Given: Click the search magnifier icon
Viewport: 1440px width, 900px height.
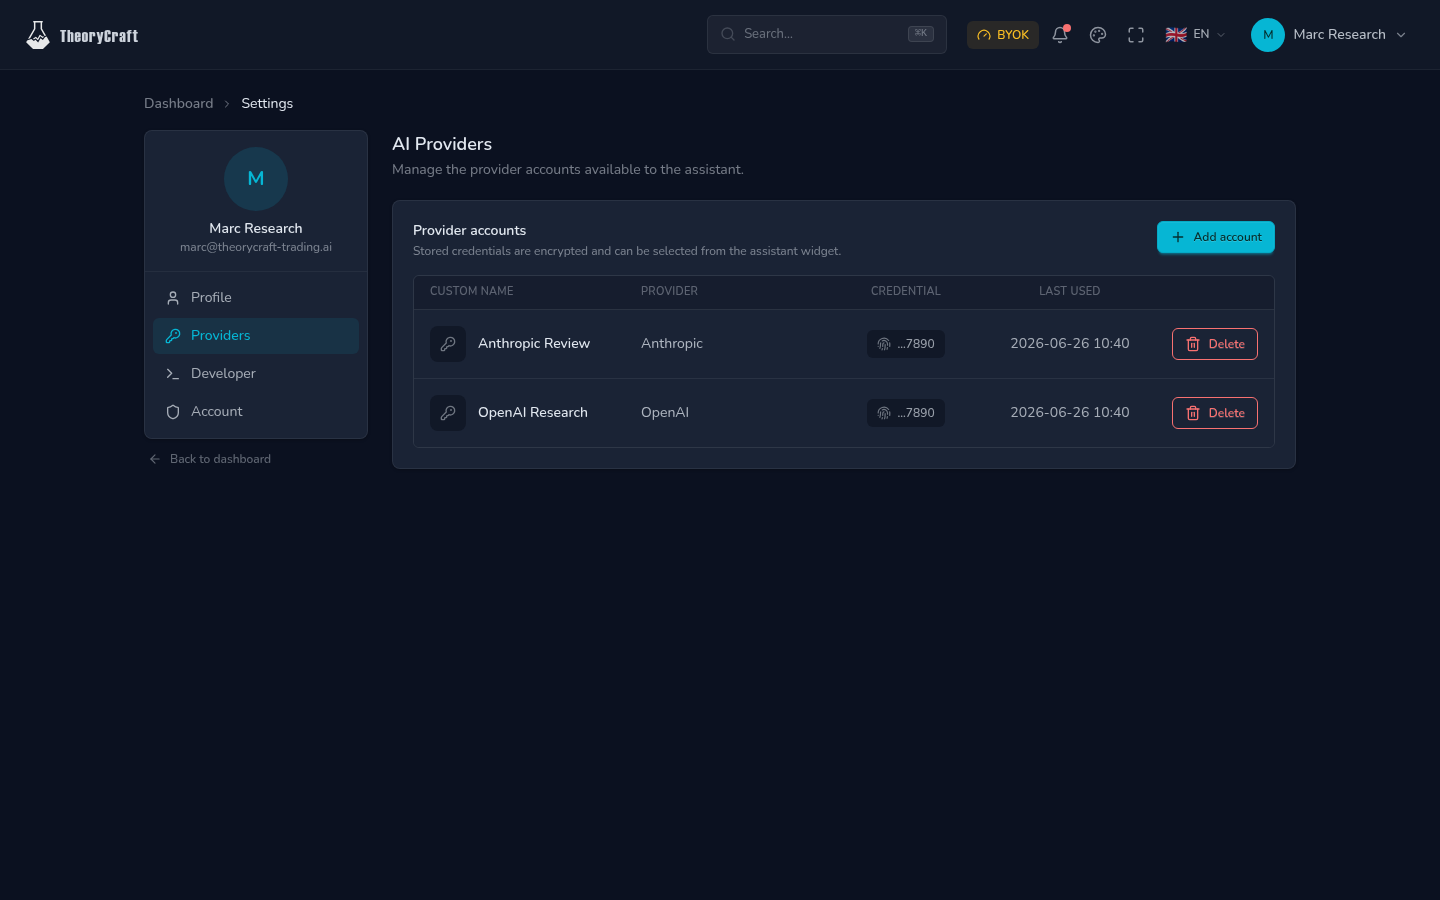Looking at the screenshot, I should [728, 34].
